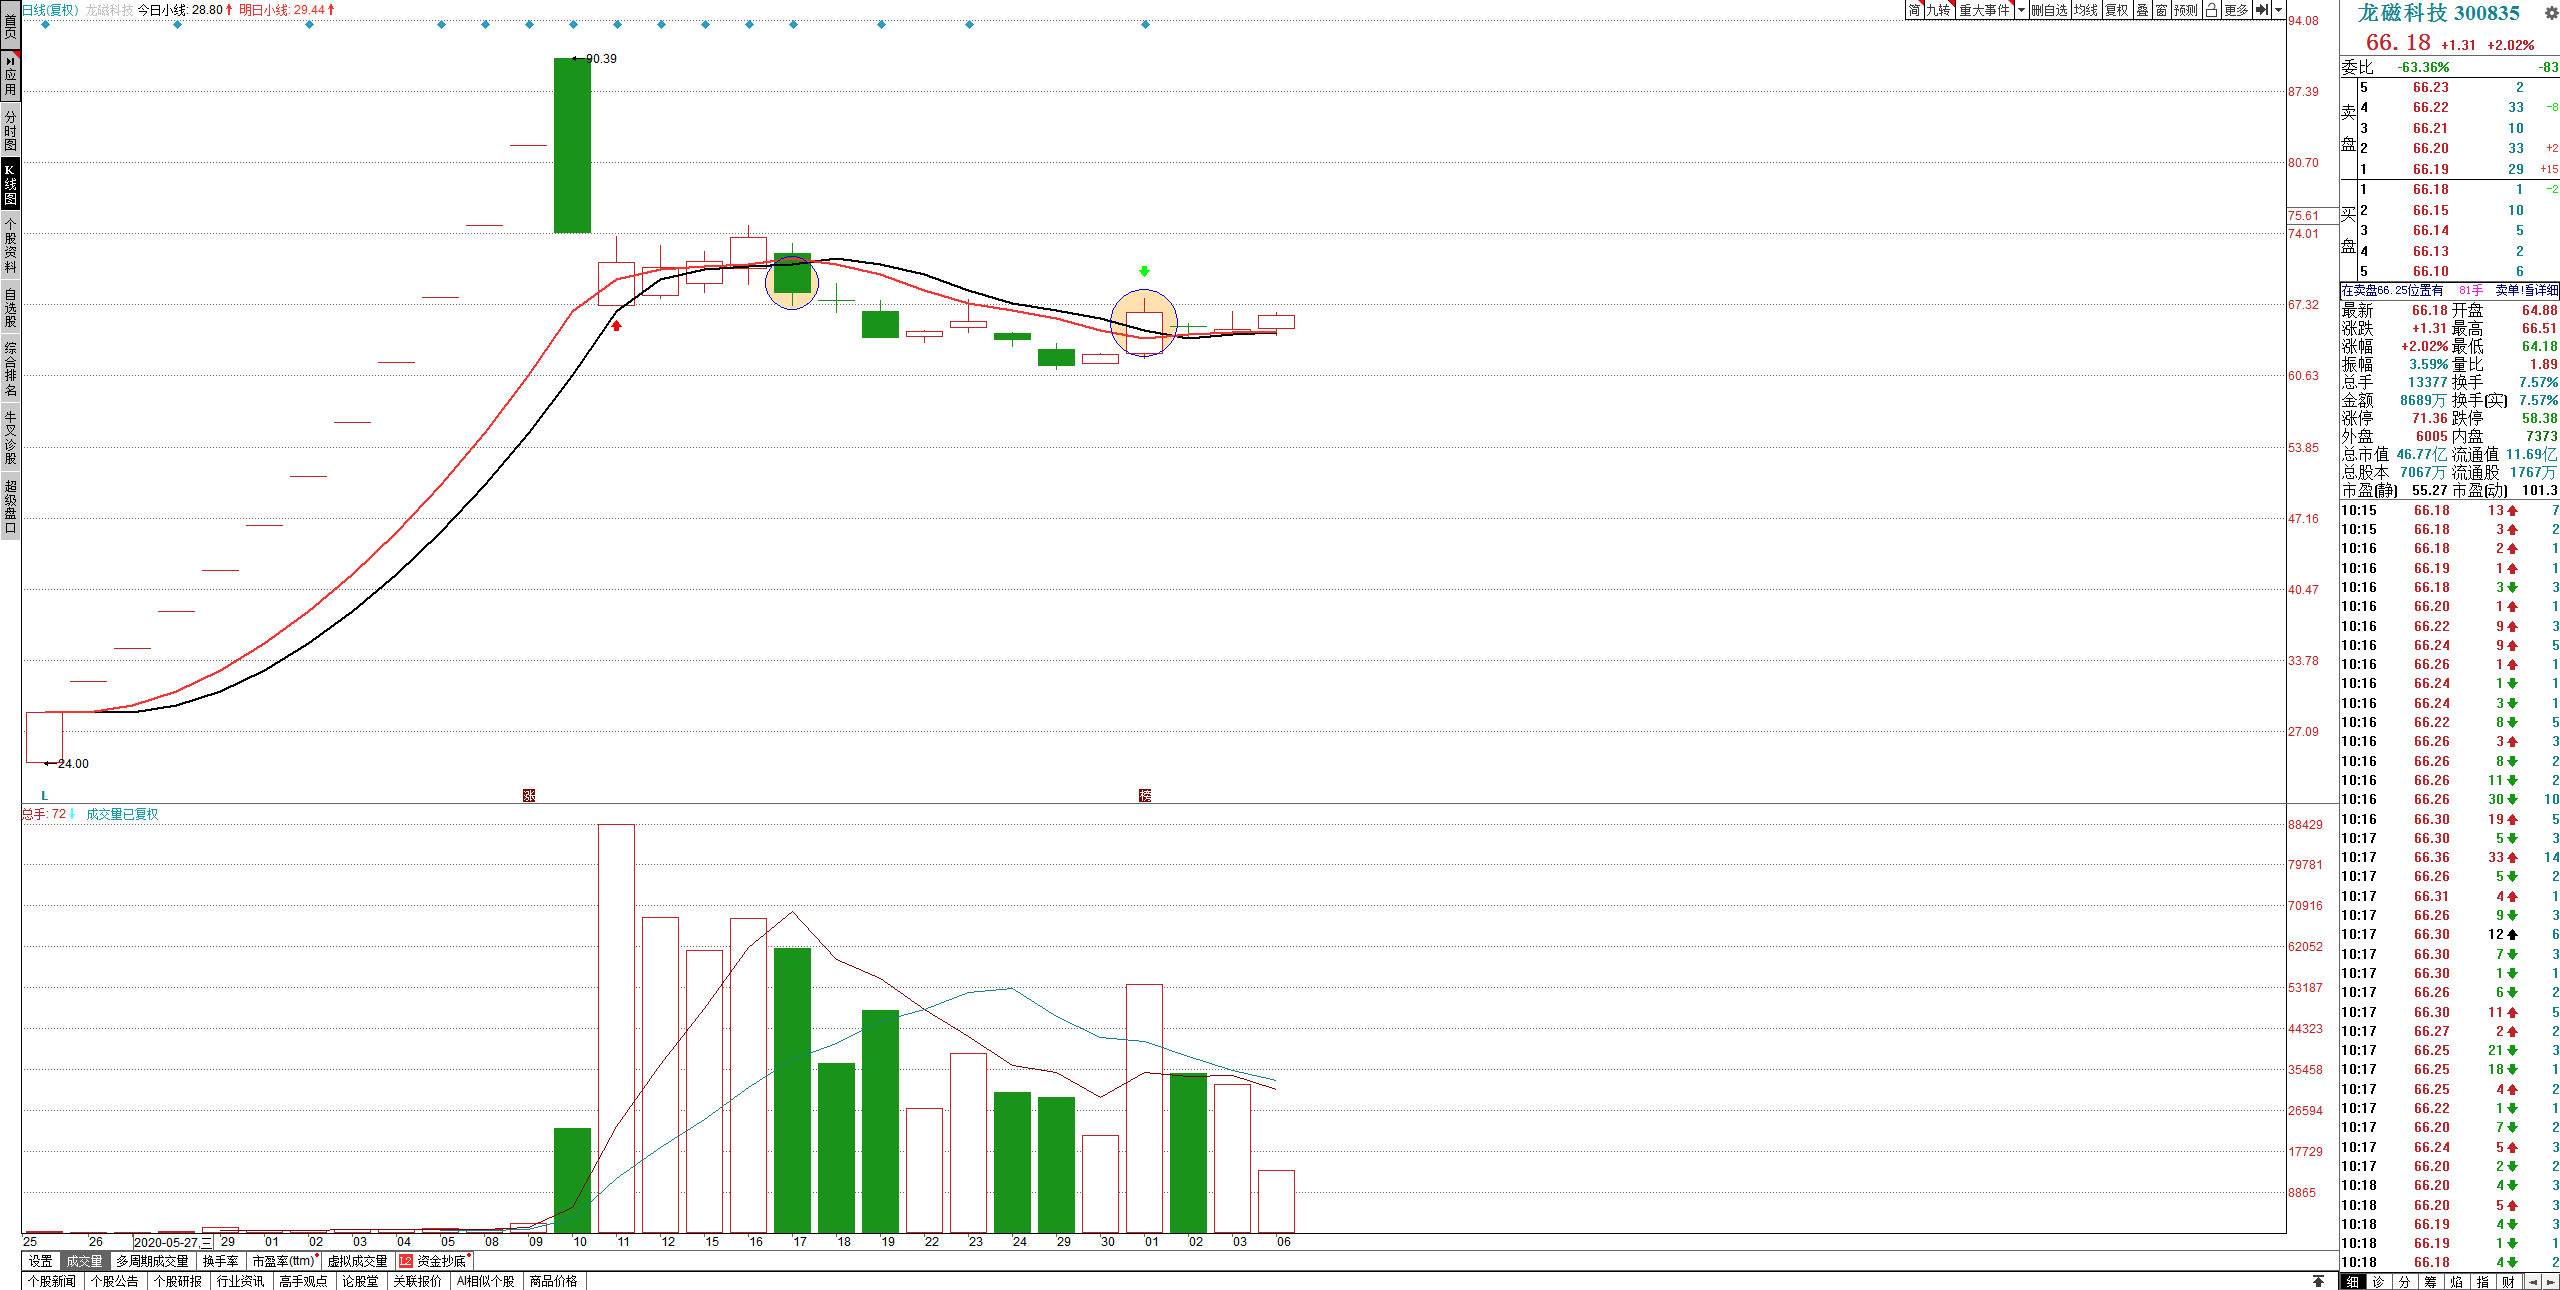Screen dimensions: 2560x1290
Task: Click the green down-arrow marker above the 01 candle
Action: tap(1144, 271)
